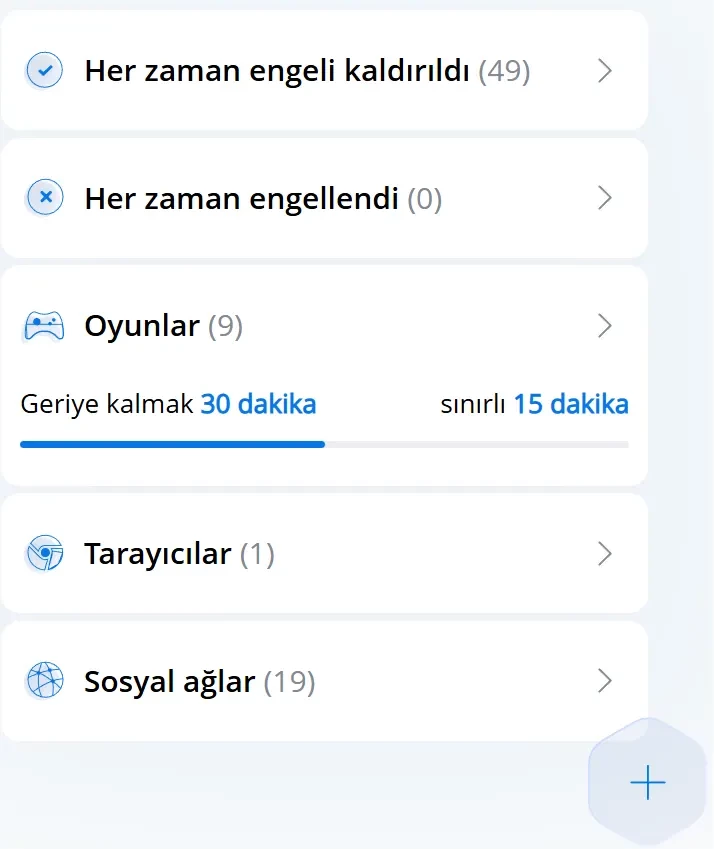The height and width of the screenshot is (849, 714).
Task: Click the 30 dakika remaining time link
Action: coord(258,405)
